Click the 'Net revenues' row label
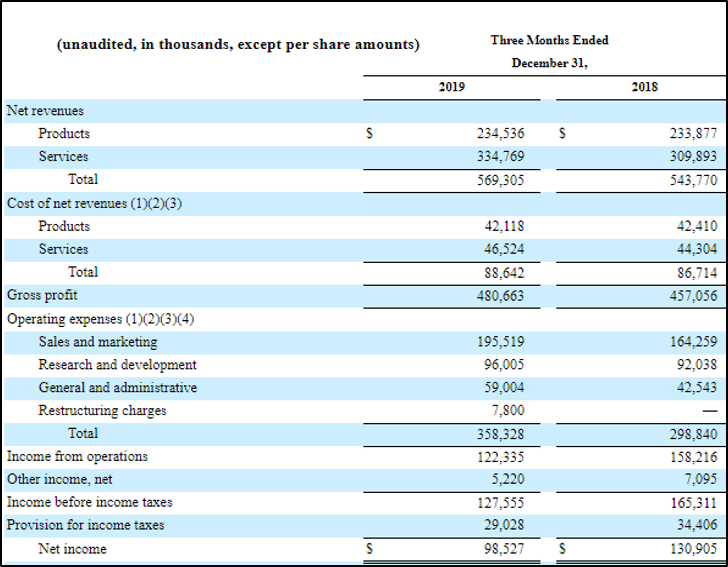 [x=45, y=111]
